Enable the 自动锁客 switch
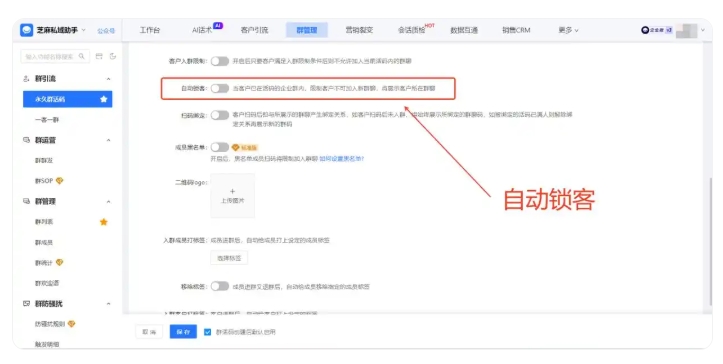Image resolution: width=723 pixels, height=364 pixels. click(220, 88)
